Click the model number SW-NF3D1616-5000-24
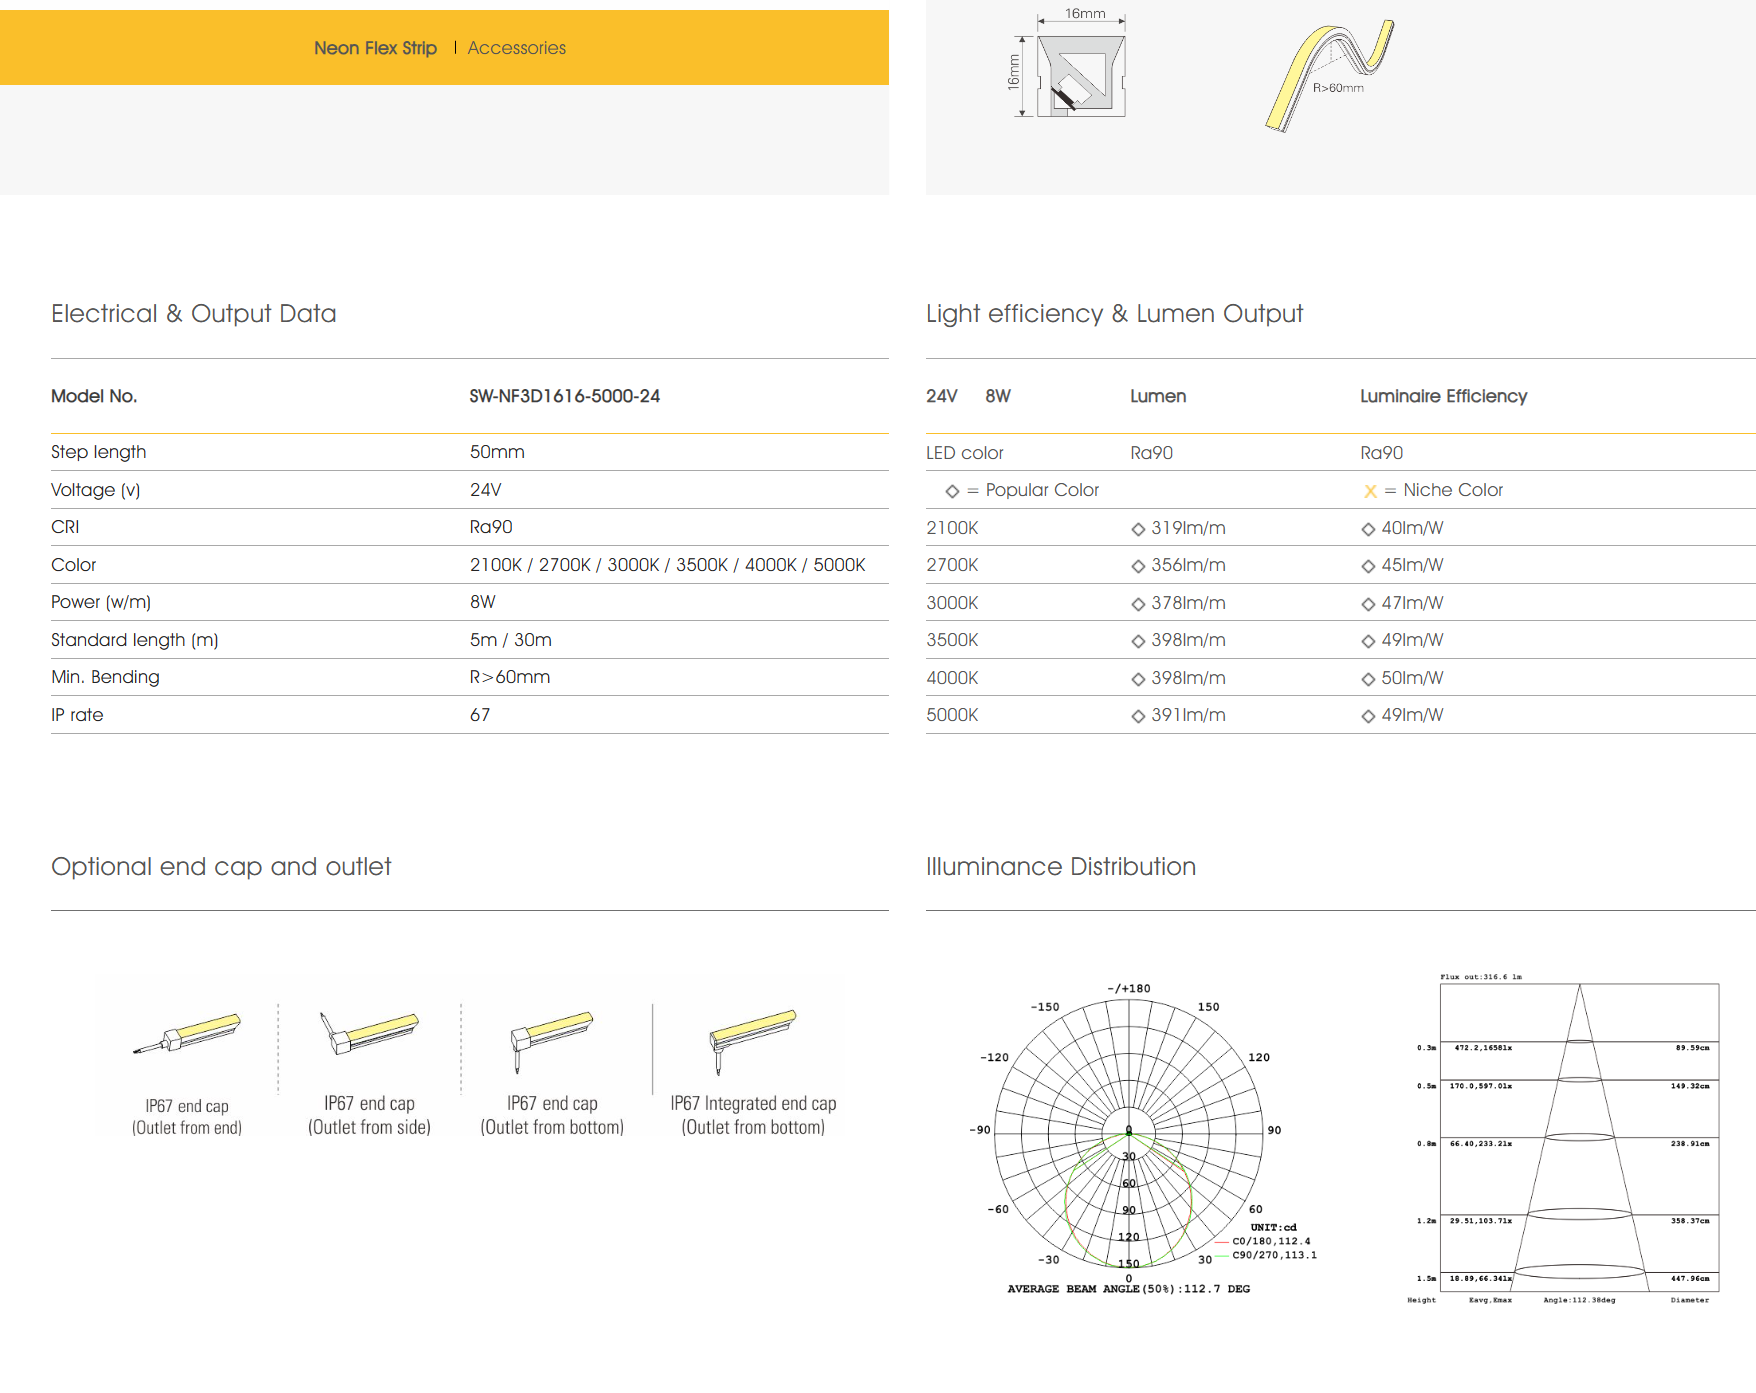This screenshot has width=1756, height=1393. point(565,396)
